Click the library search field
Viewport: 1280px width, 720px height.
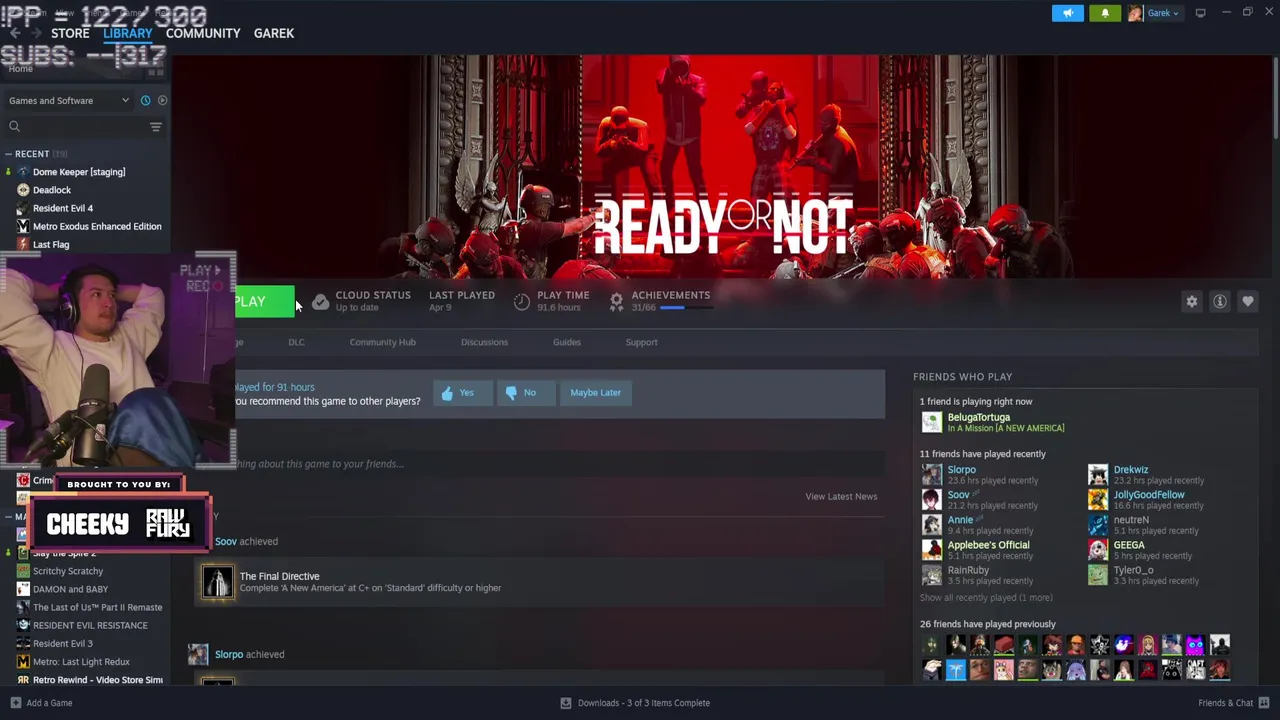[x=75, y=126]
